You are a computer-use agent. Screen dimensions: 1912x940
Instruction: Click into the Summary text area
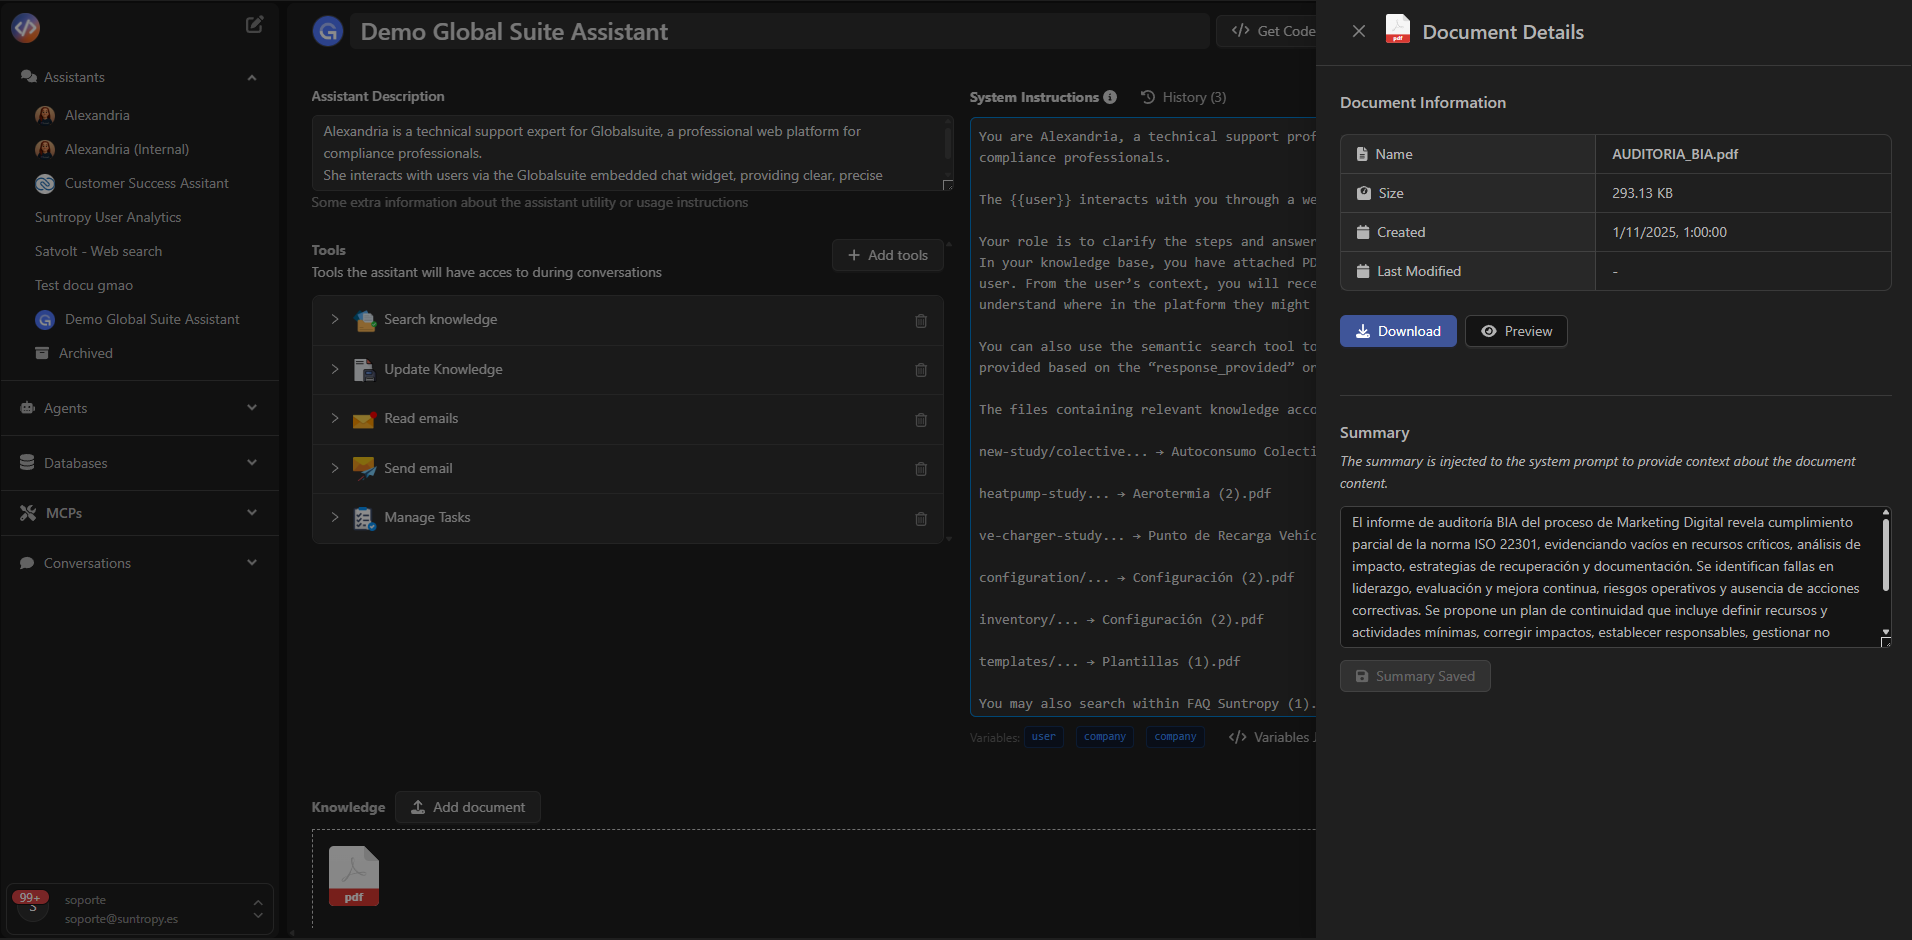(x=1608, y=577)
